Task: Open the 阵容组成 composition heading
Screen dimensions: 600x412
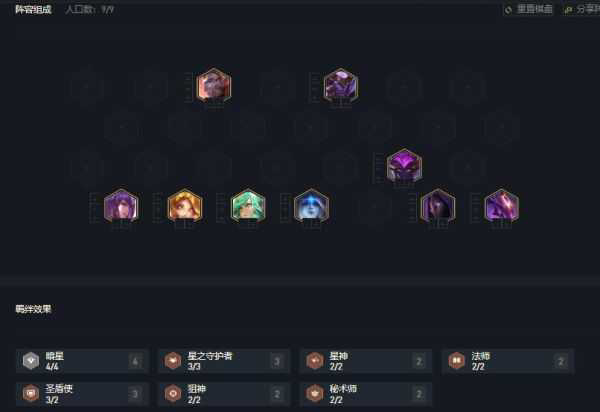Action: pyautogui.click(x=33, y=10)
